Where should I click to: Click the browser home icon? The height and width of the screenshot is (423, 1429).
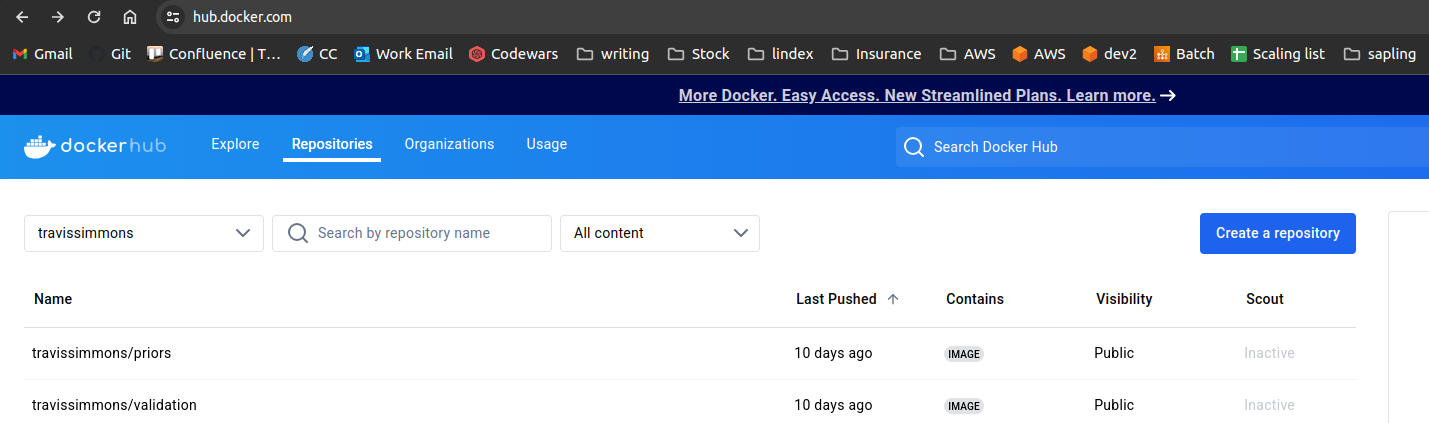pyautogui.click(x=130, y=17)
